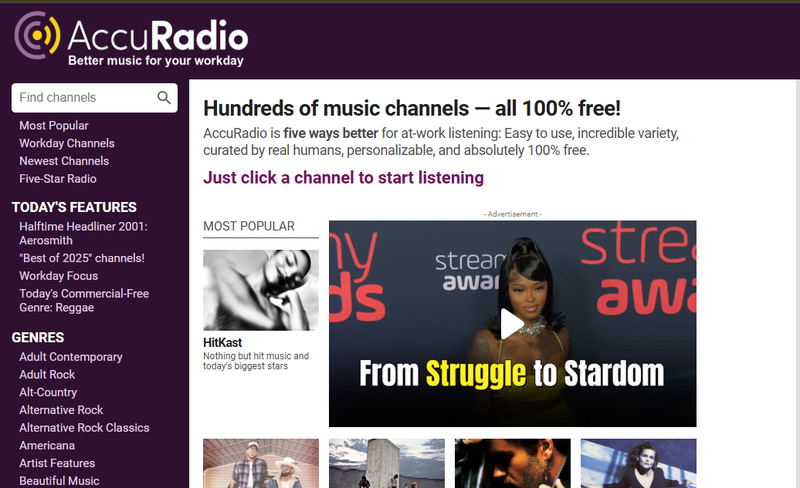Select the Workday Focus feature
The image size is (800, 488).
click(59, 276)
